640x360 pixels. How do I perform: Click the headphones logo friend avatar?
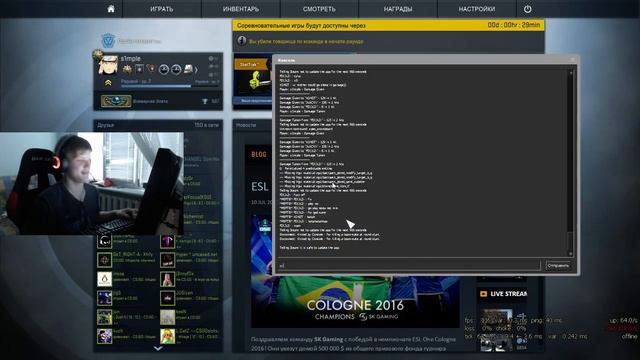click(104, 241)
